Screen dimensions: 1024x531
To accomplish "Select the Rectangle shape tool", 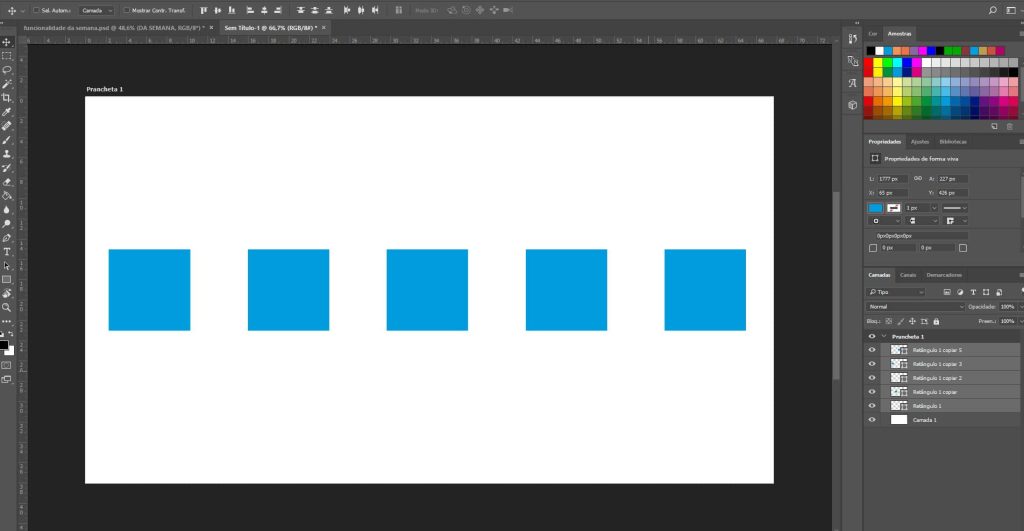I will pos(7,280).
